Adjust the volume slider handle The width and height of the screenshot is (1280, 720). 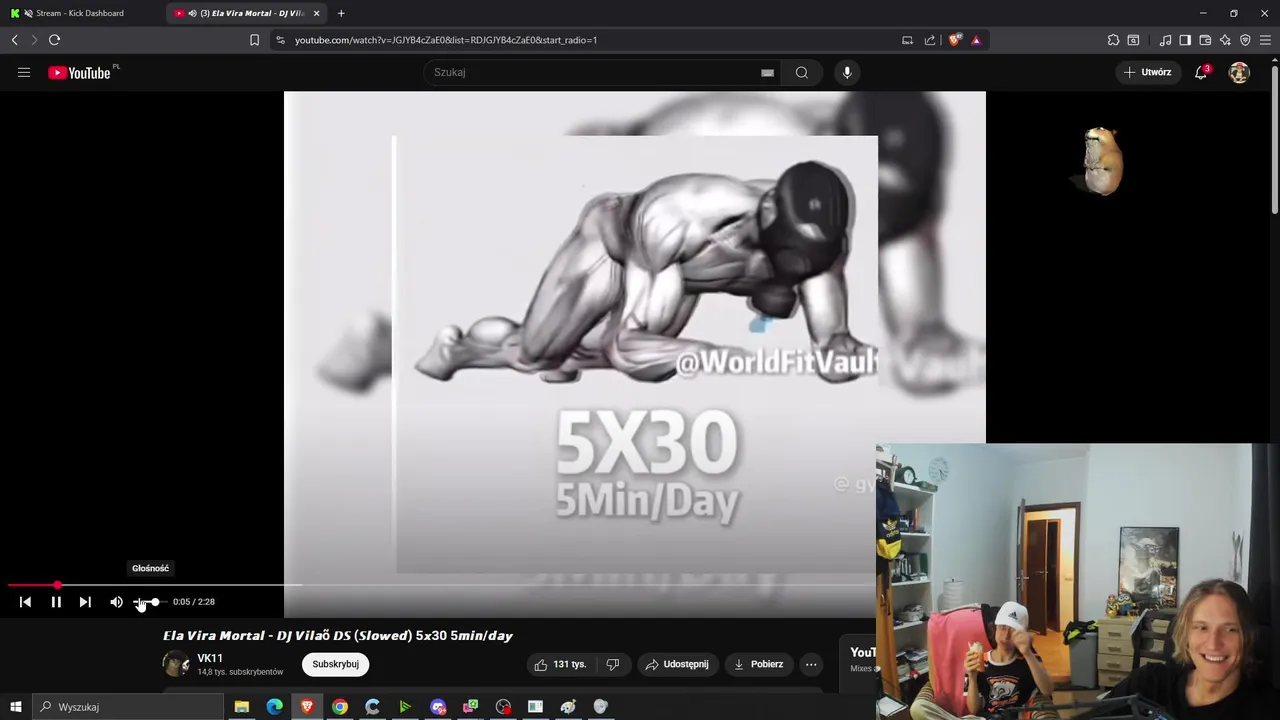(x=155, y=602)
